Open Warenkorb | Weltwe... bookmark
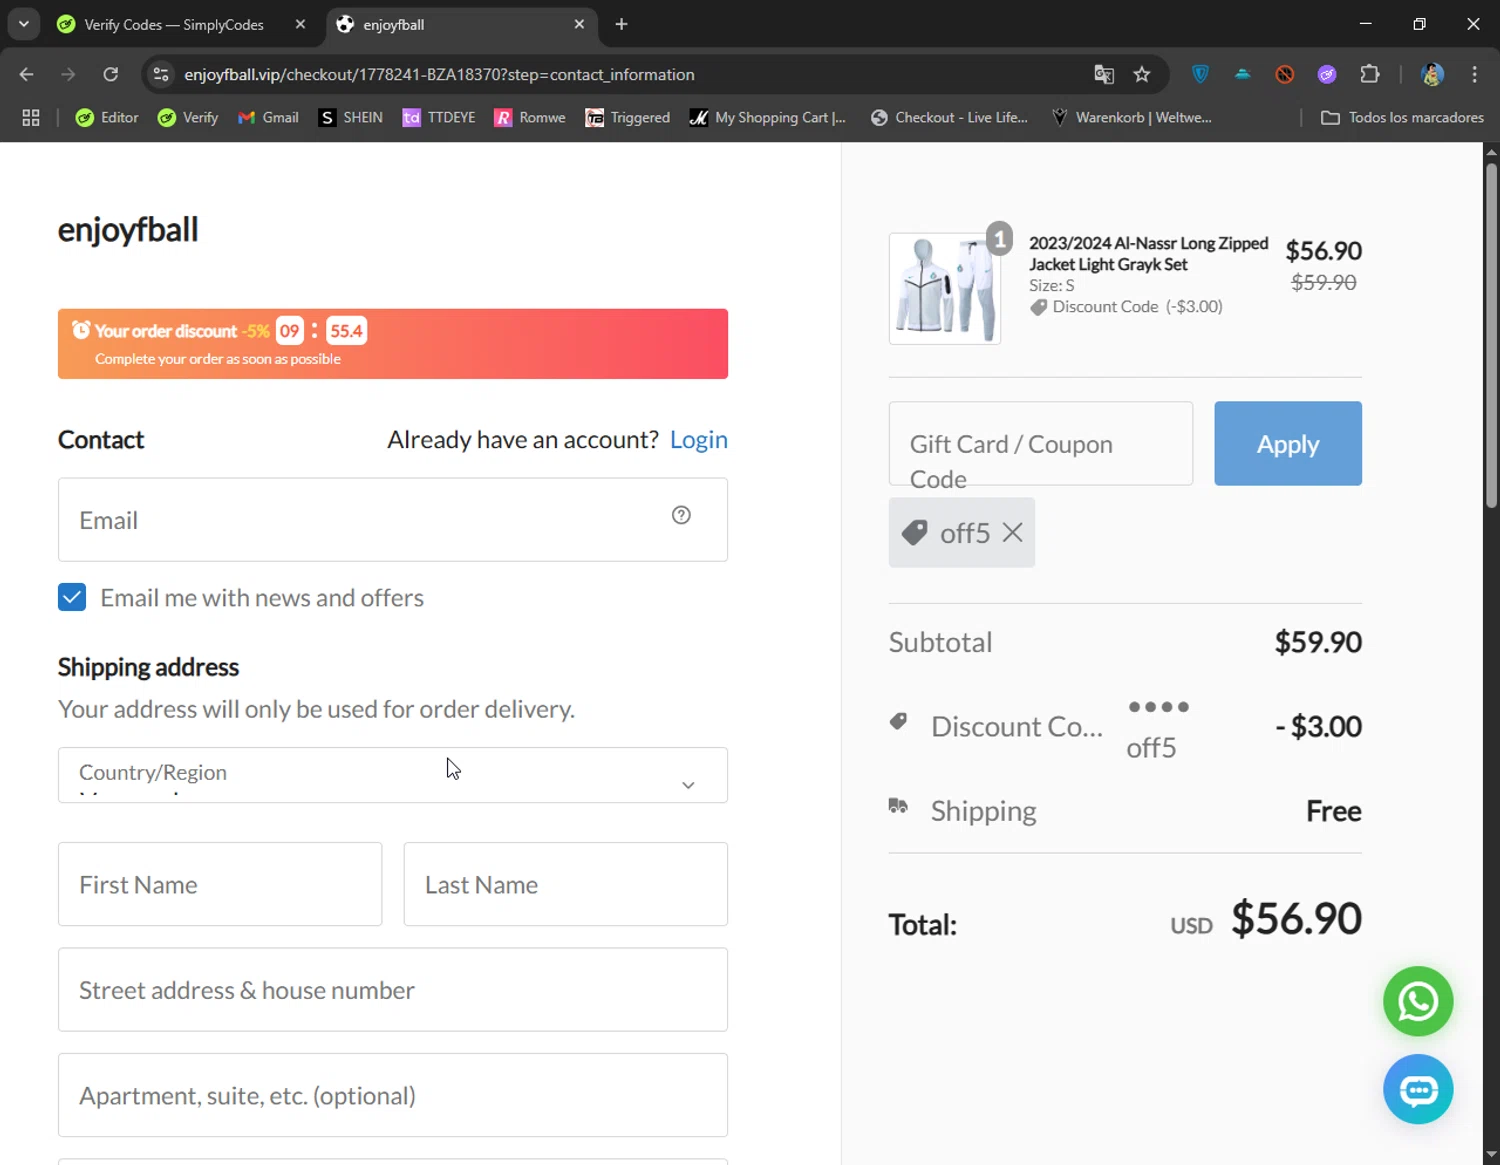 [x=1131, y=118]
